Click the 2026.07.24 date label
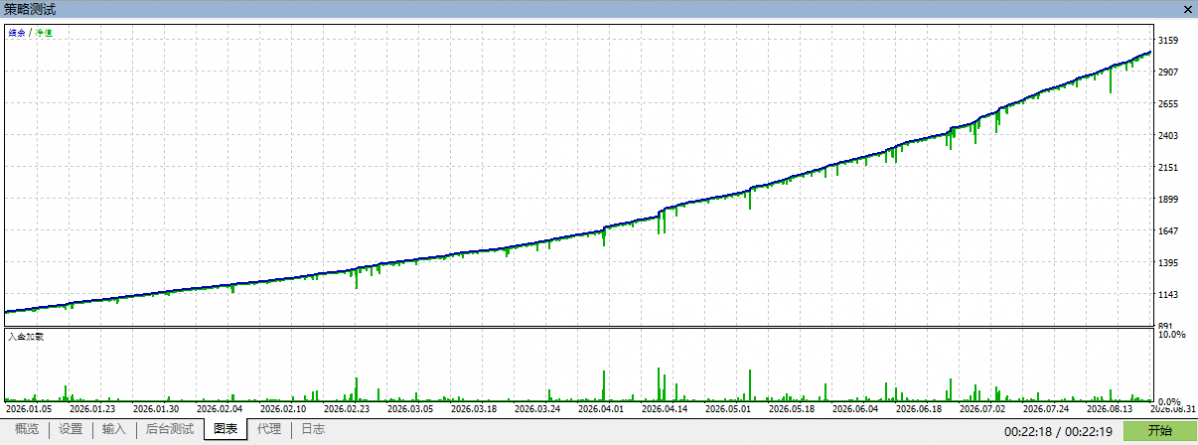Screen dimensions: 1198x445 tap(1047, 409)
